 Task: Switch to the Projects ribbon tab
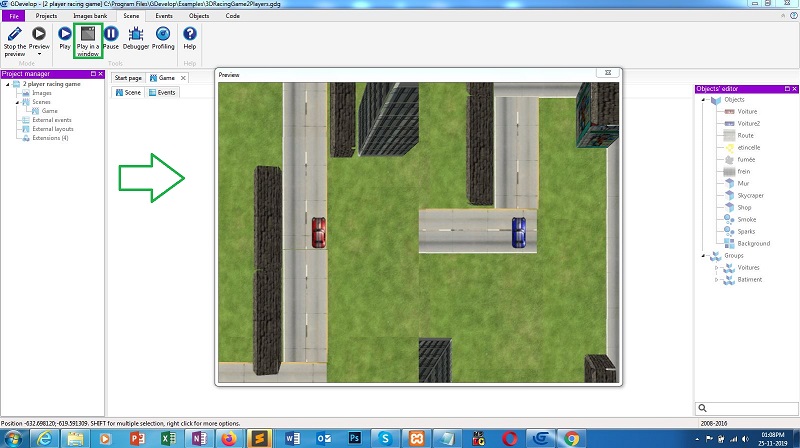(46, 16)
